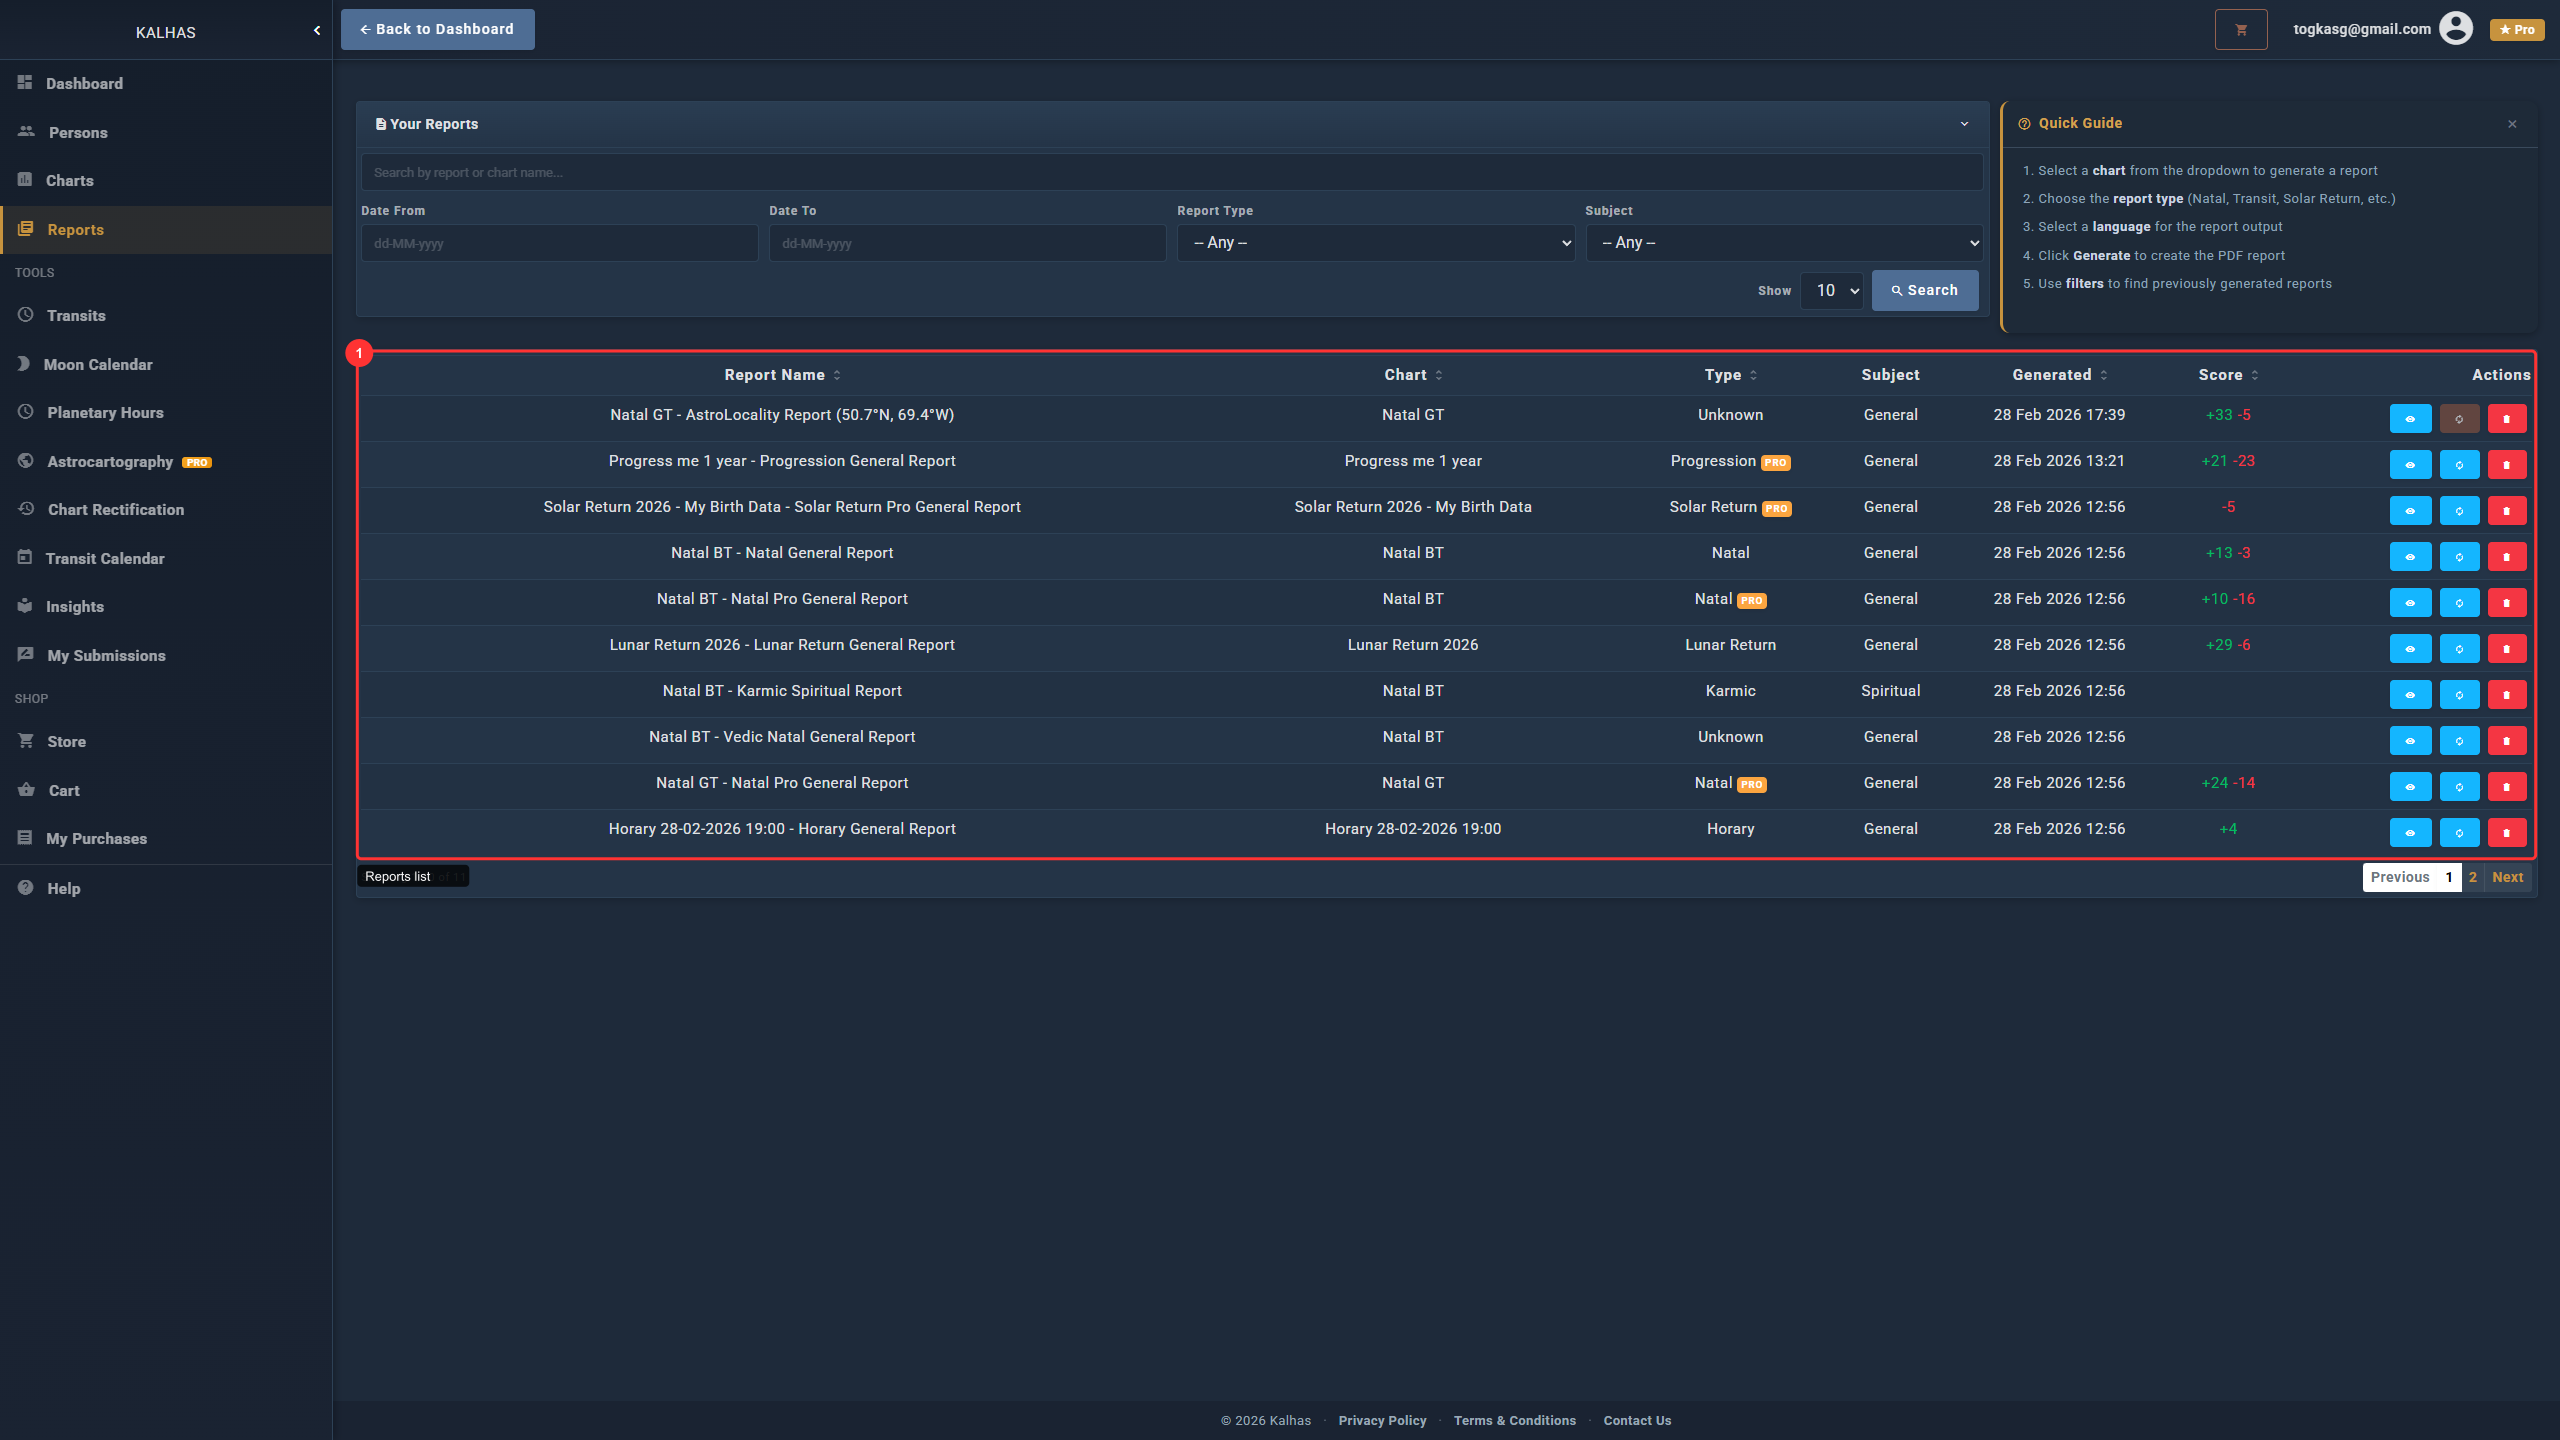2560x1440 pixels.
Task: Delete the Natal BT Karmic Spiritual Report
Action: coord(2506,694)
